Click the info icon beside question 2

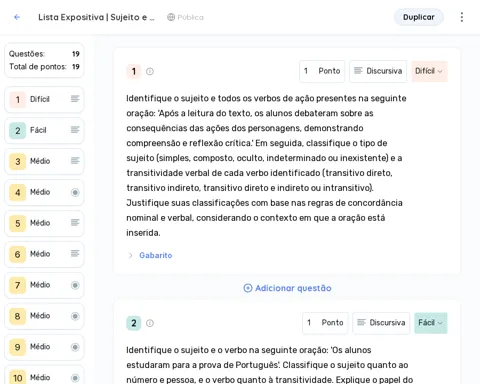tap(150, 323)
